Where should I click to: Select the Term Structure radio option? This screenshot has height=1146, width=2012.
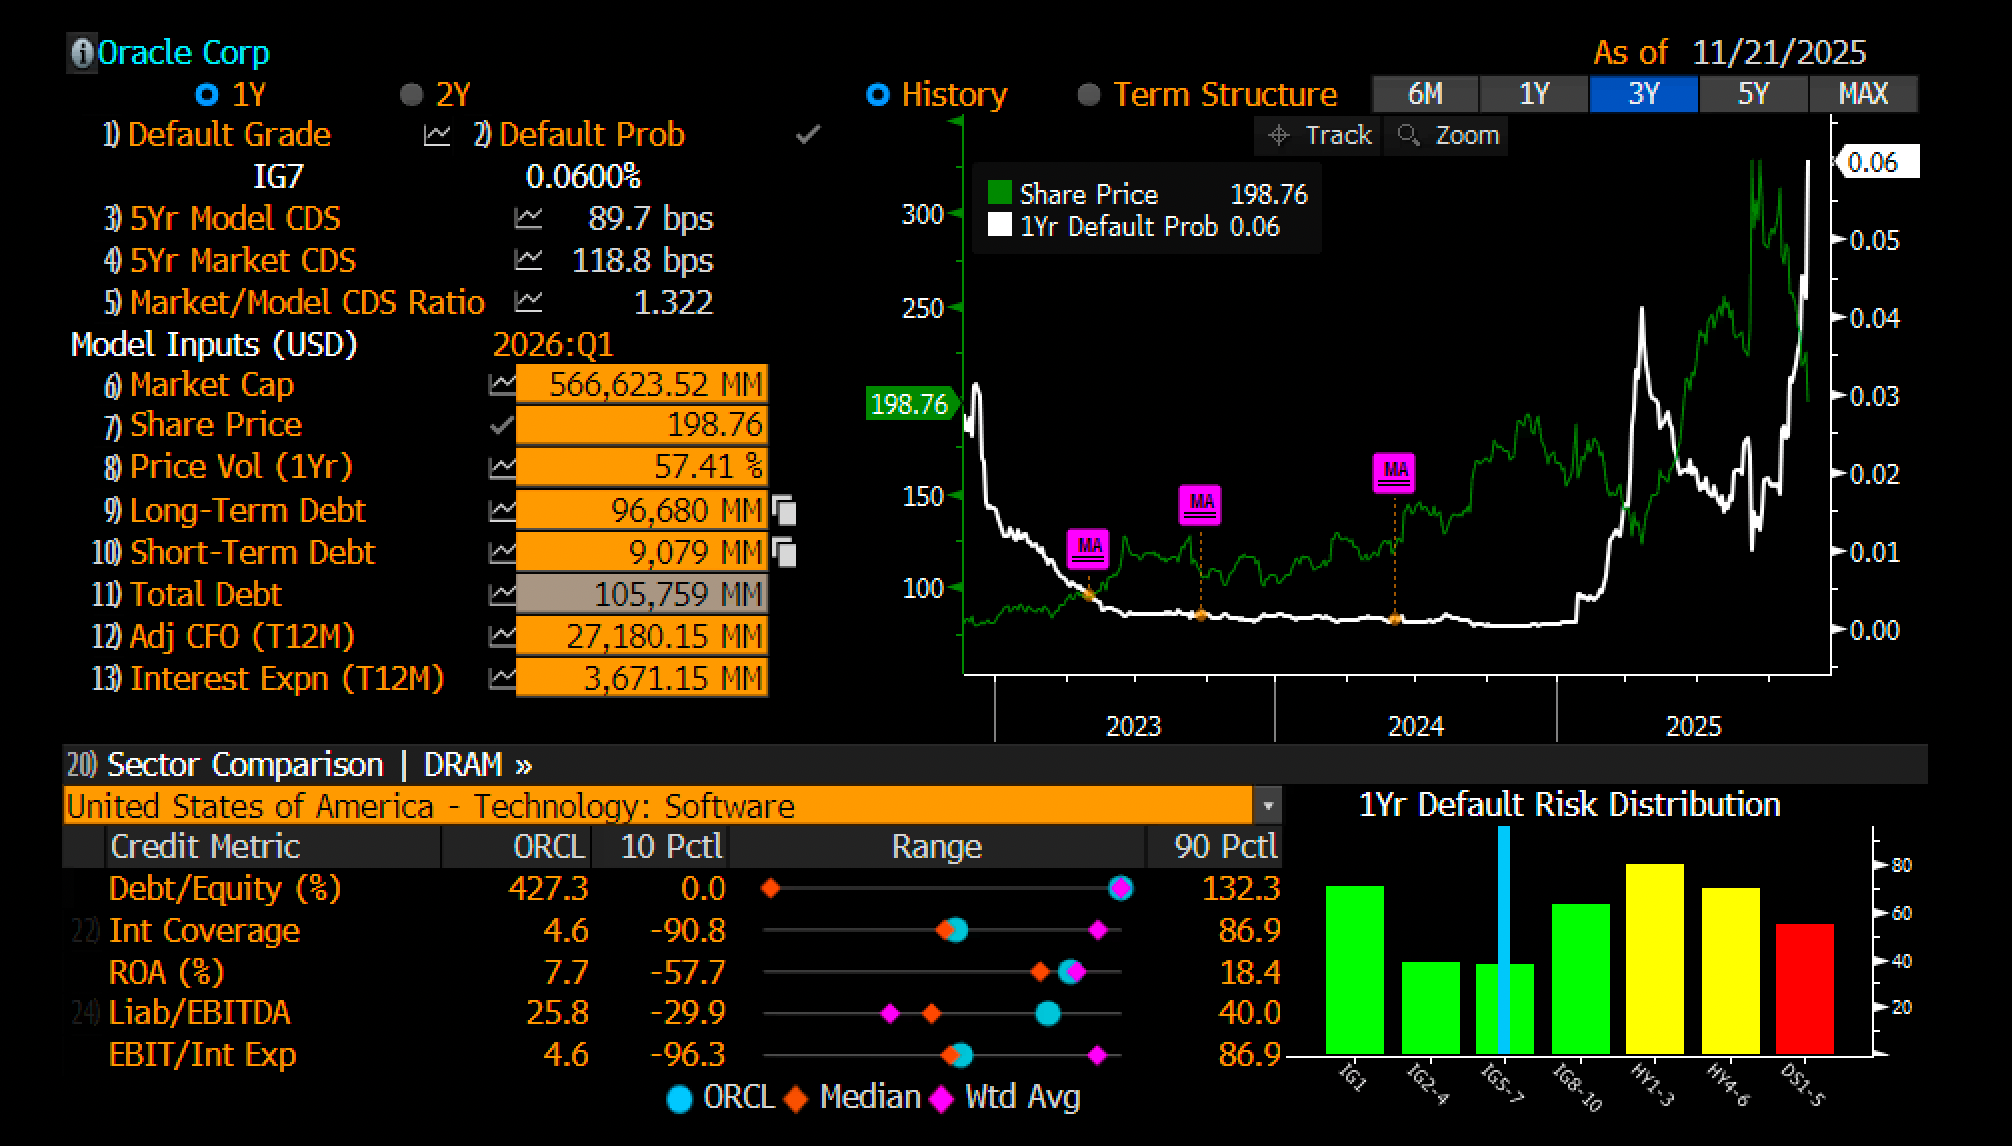[1089, 95]
